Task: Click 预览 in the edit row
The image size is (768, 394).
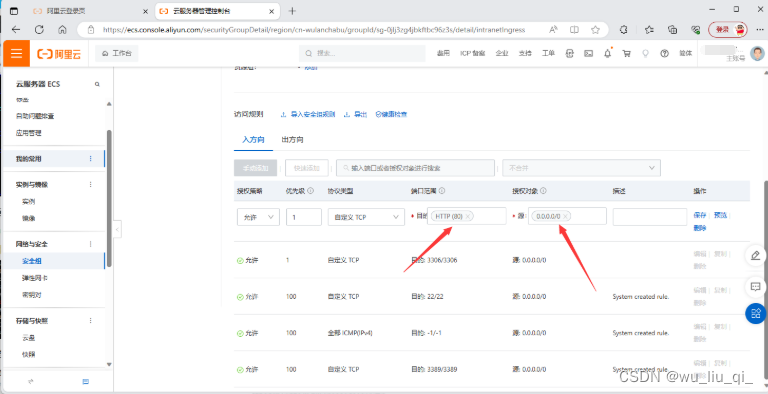Action: (x=720, y=215)
